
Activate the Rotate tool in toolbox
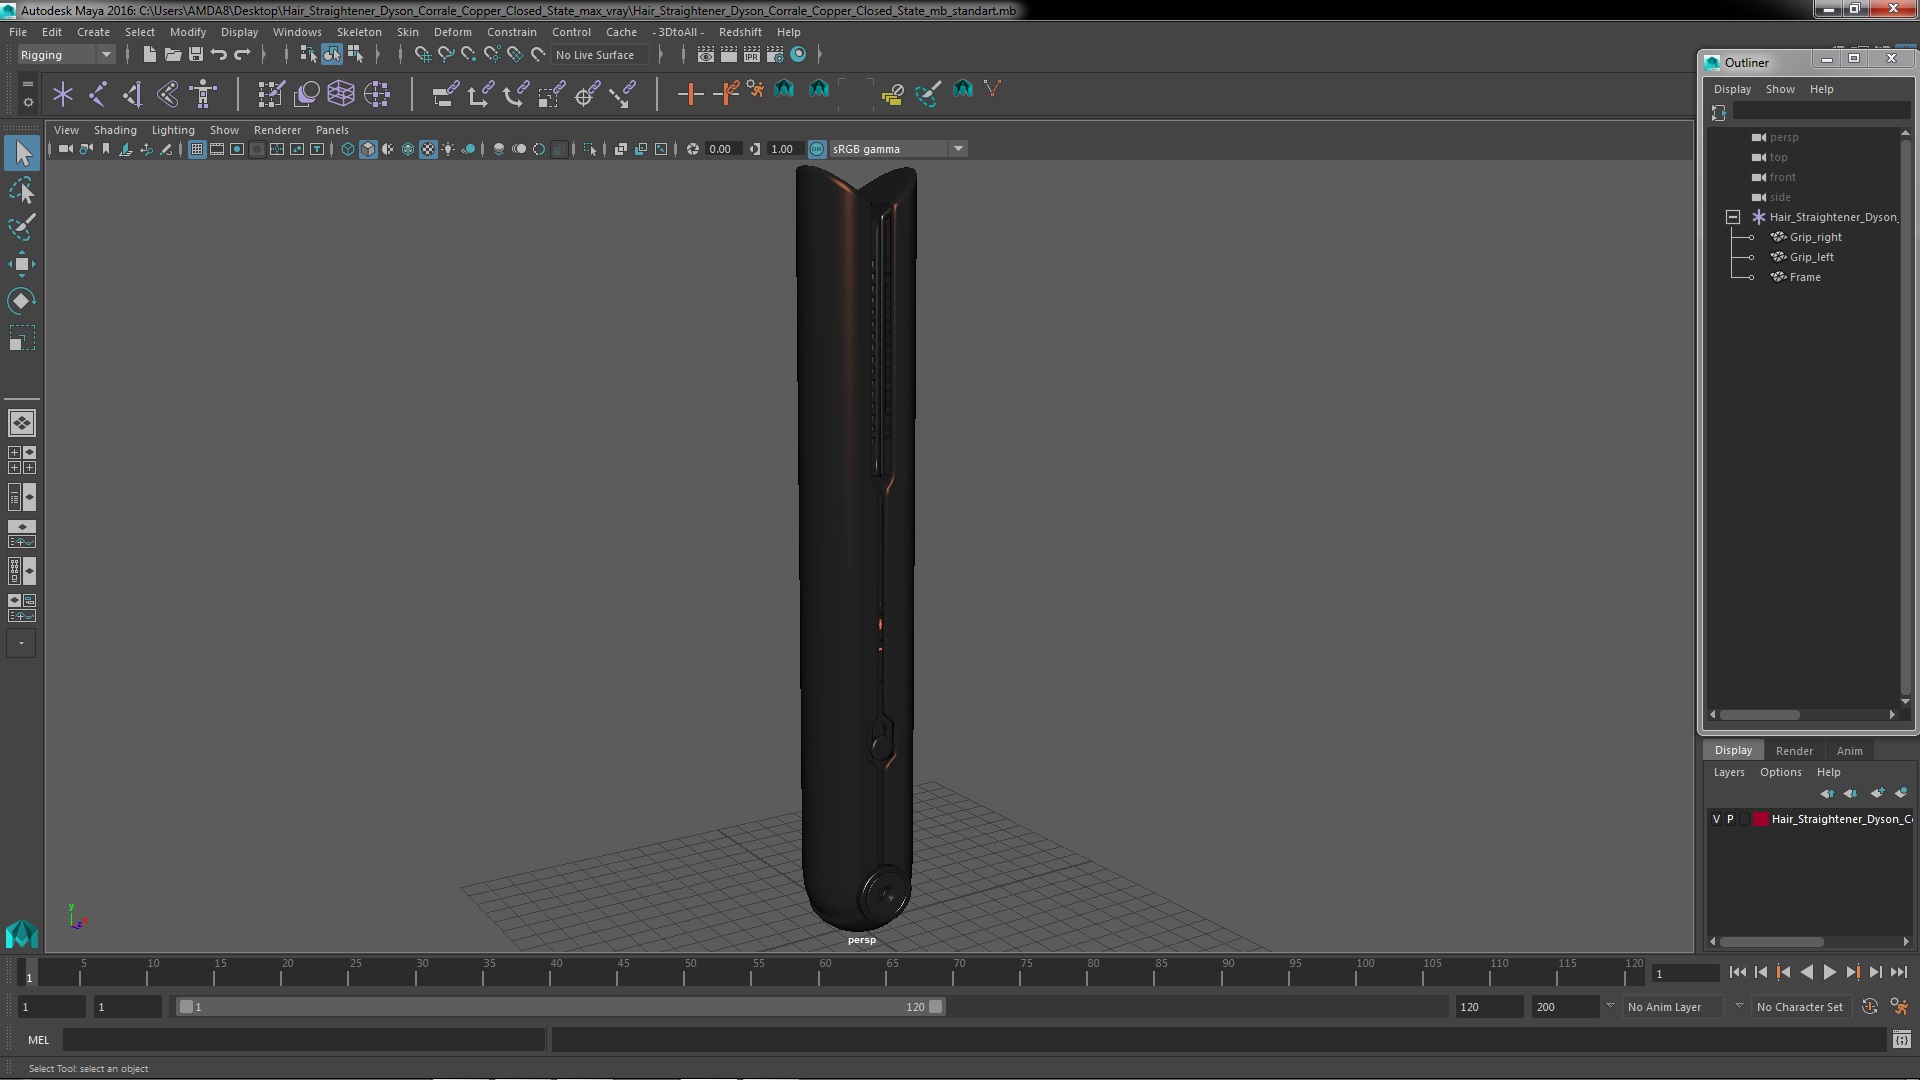click(22, 301)
